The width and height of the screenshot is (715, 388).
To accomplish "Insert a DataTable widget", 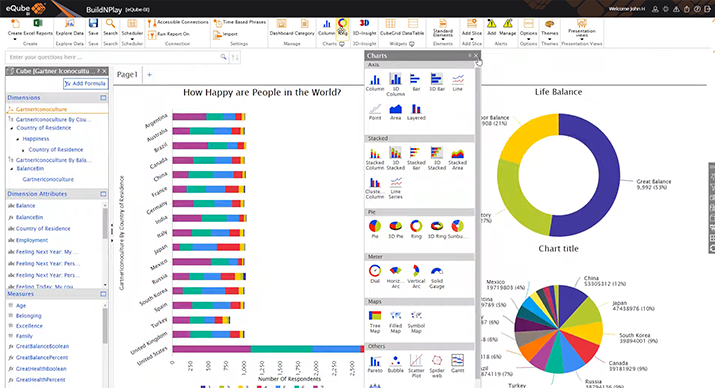I will (413, 27).
